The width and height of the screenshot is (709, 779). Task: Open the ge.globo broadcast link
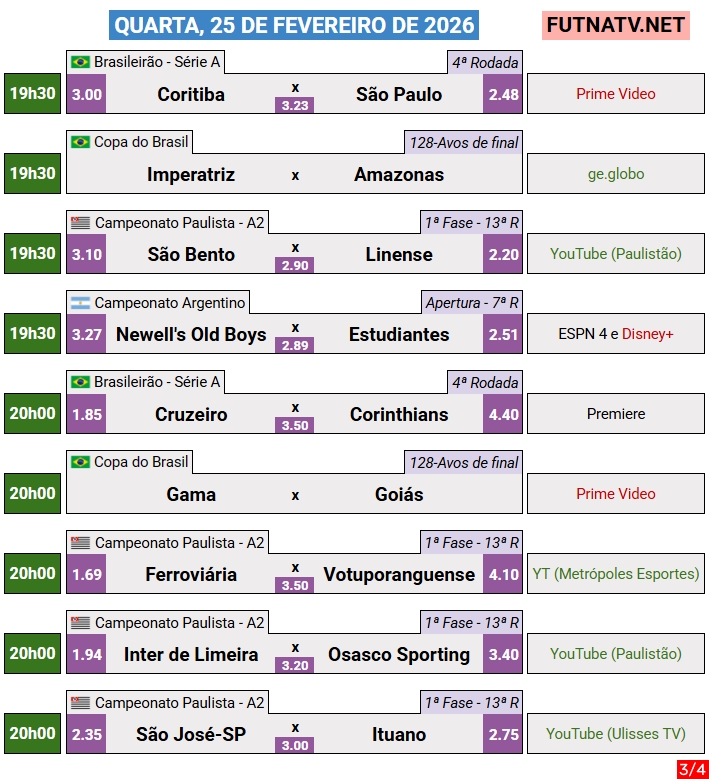pyautogui.click(x=616, y=174)
